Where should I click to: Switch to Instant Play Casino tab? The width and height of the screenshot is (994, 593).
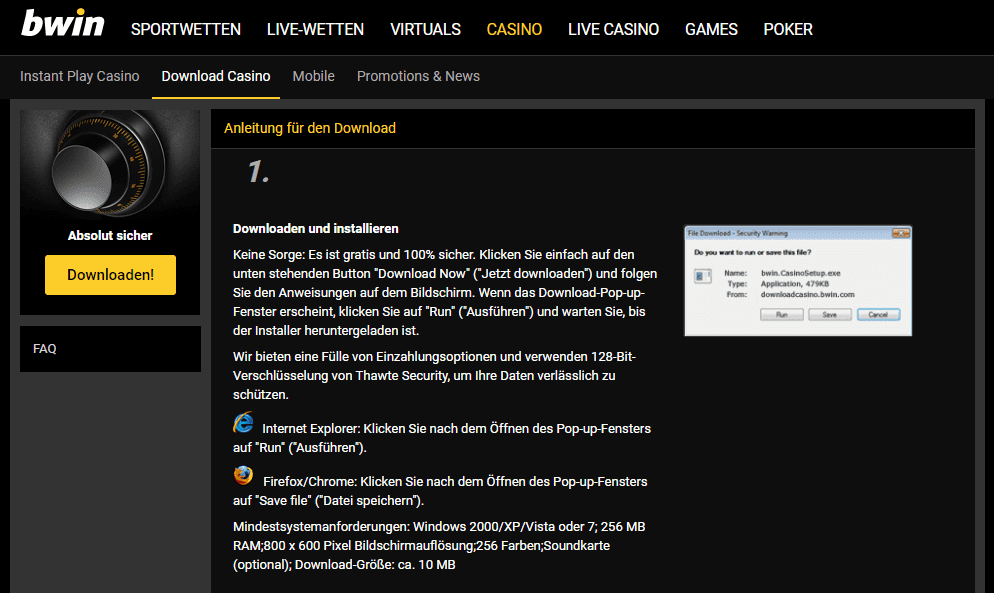(80, 76)
